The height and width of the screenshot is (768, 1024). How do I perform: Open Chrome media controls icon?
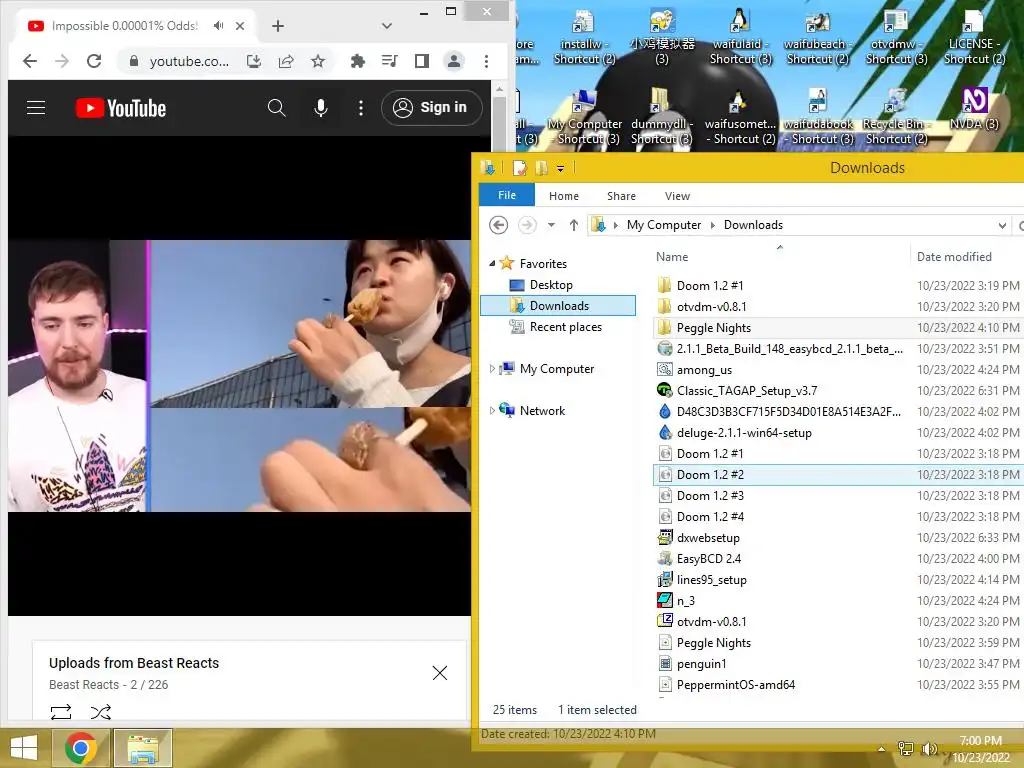pos(390,61)
